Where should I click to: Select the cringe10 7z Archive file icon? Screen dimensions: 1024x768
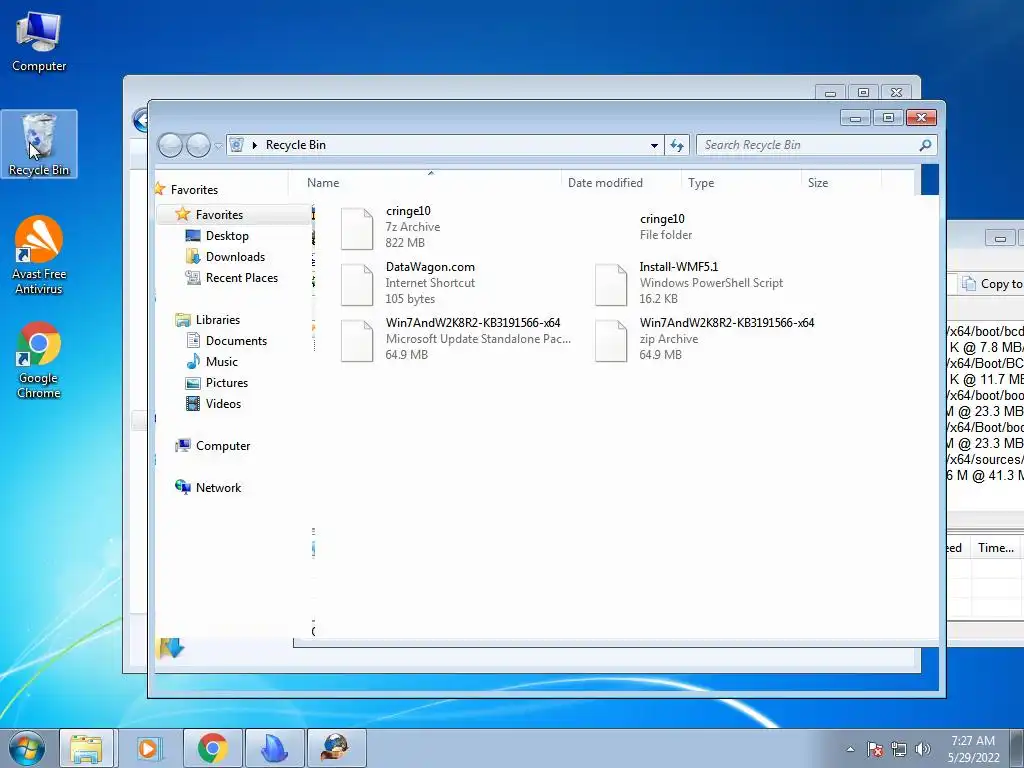pos(357,228)
